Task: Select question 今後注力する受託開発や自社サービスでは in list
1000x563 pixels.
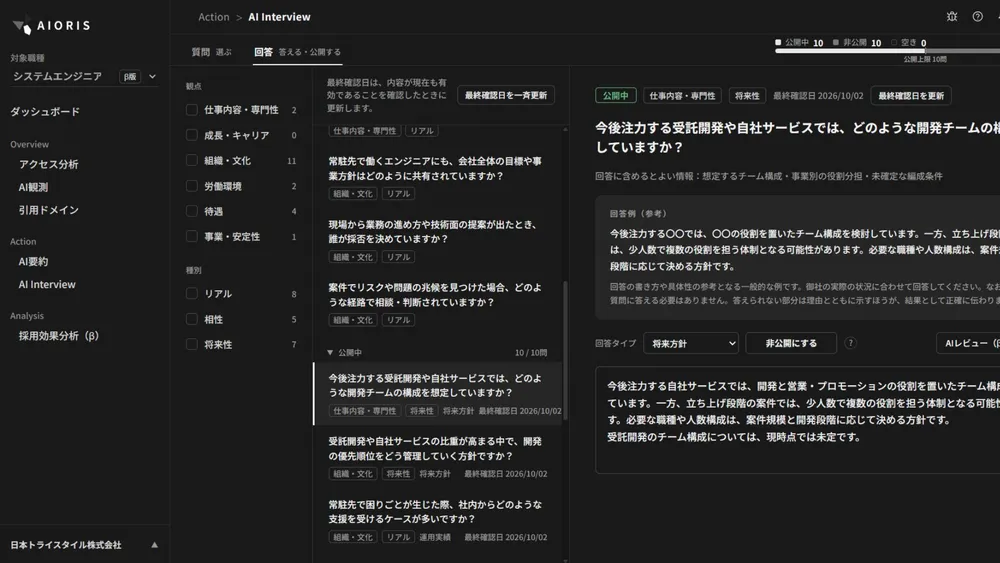Action: pyautogui.click(x=438, y=394)
